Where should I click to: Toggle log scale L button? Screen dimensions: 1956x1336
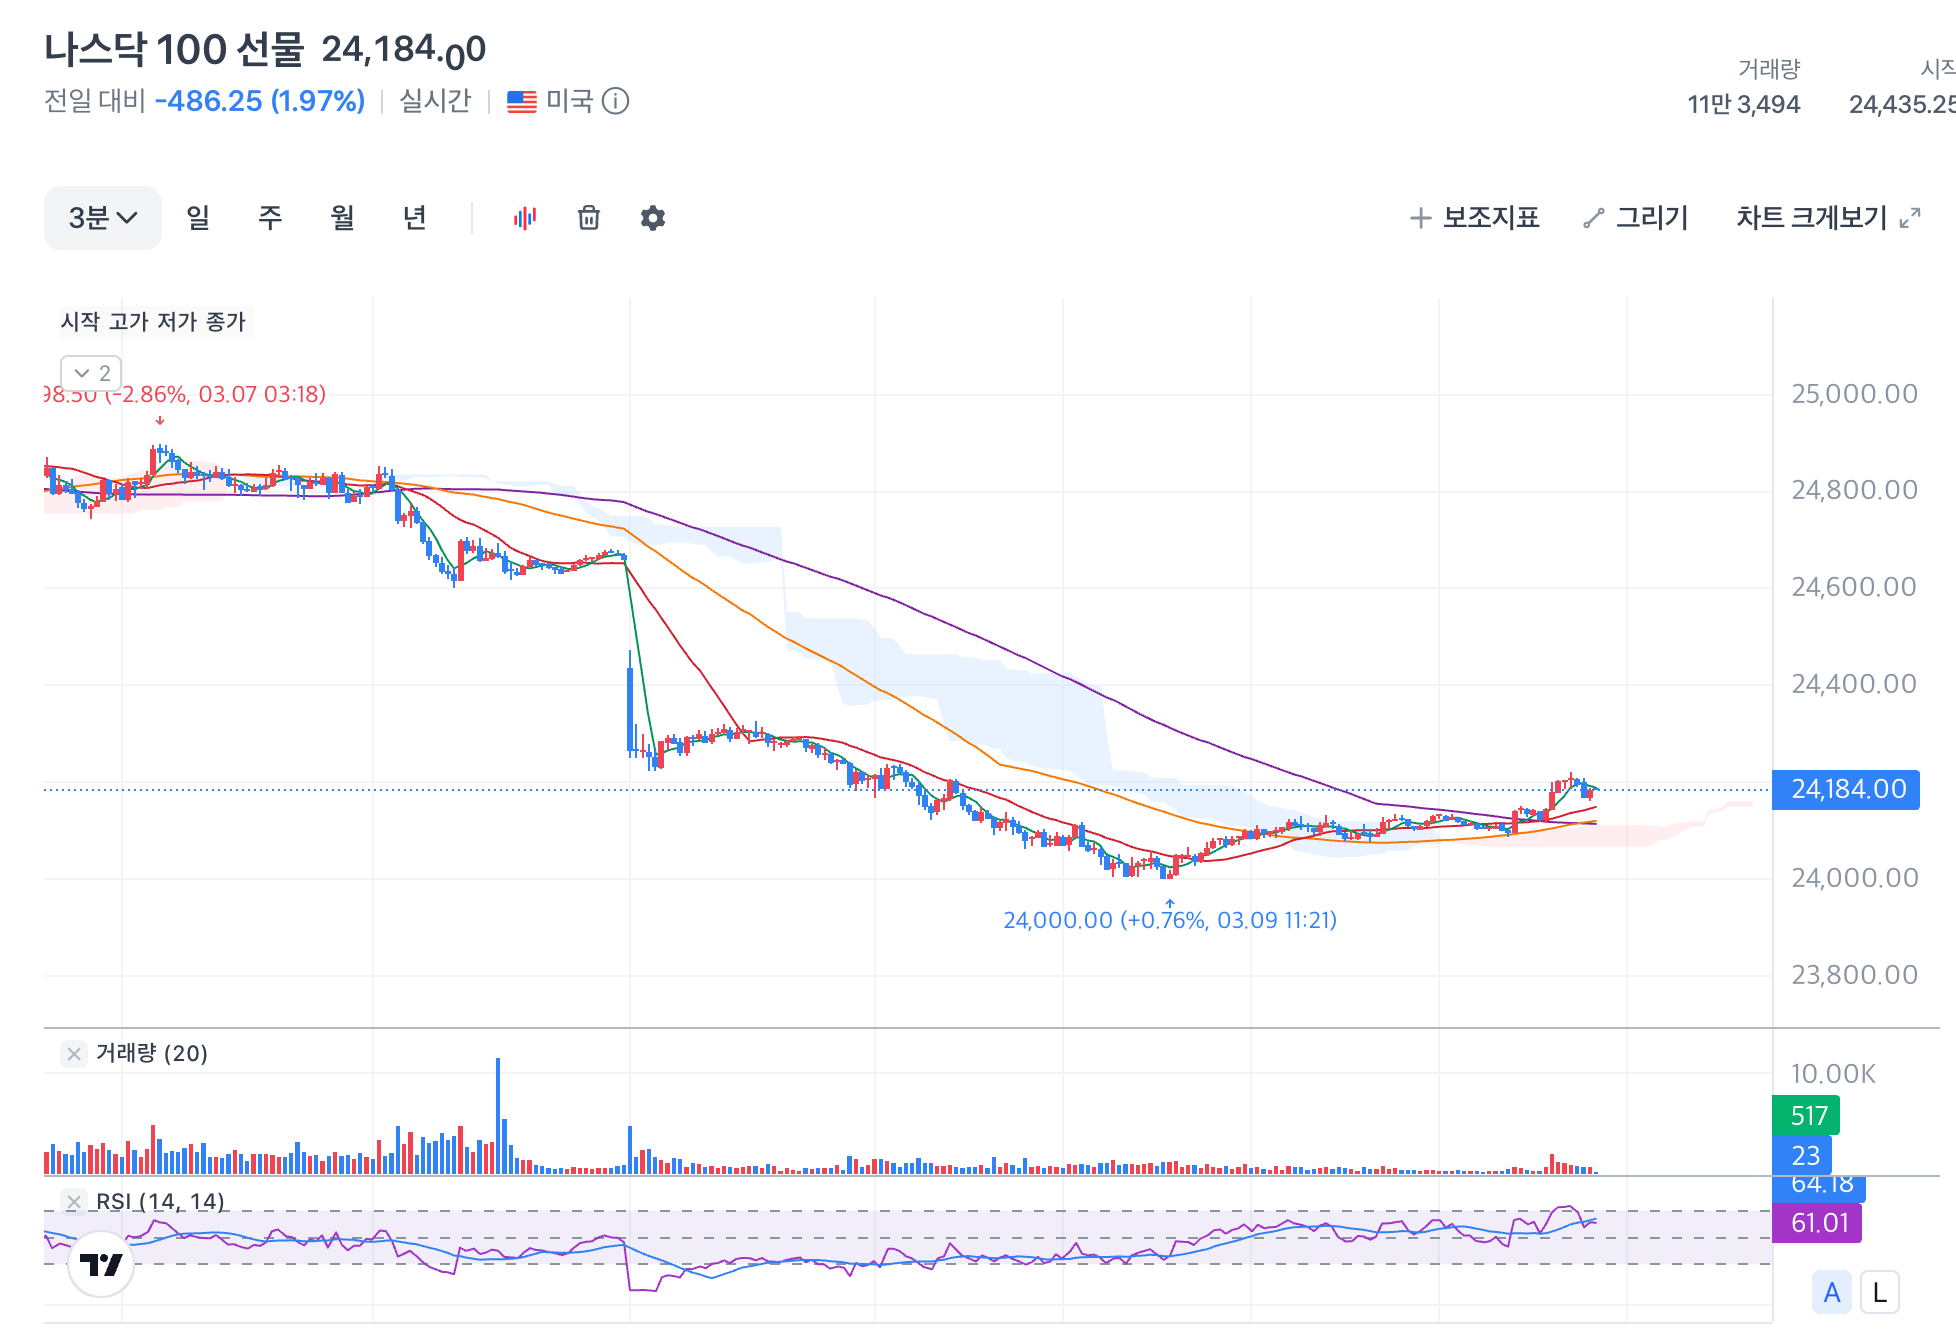(1880, 1293)
